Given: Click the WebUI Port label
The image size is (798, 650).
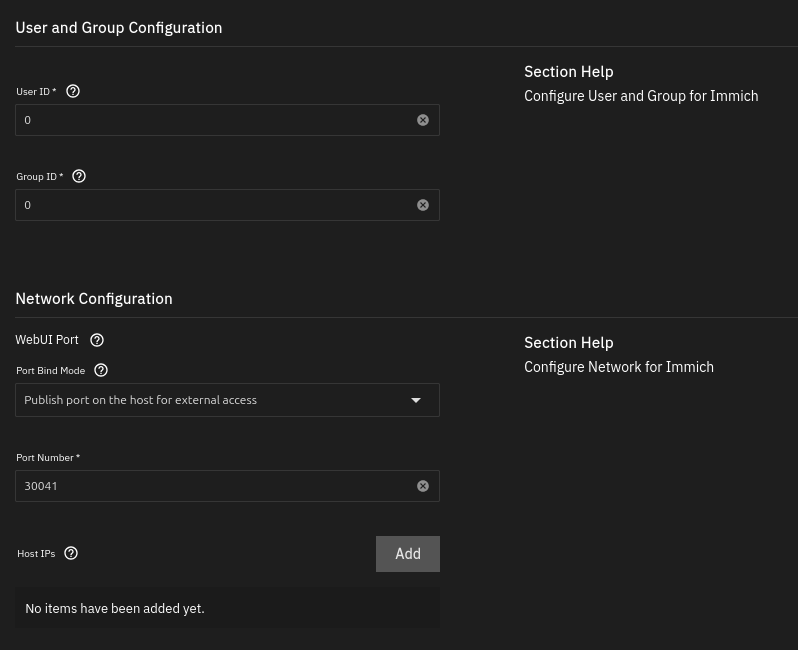Looking at the screenshot, I should [x=47, y=340].
